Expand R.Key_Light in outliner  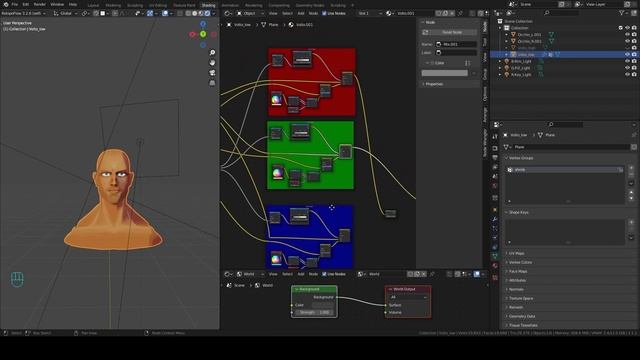[500, 75]
